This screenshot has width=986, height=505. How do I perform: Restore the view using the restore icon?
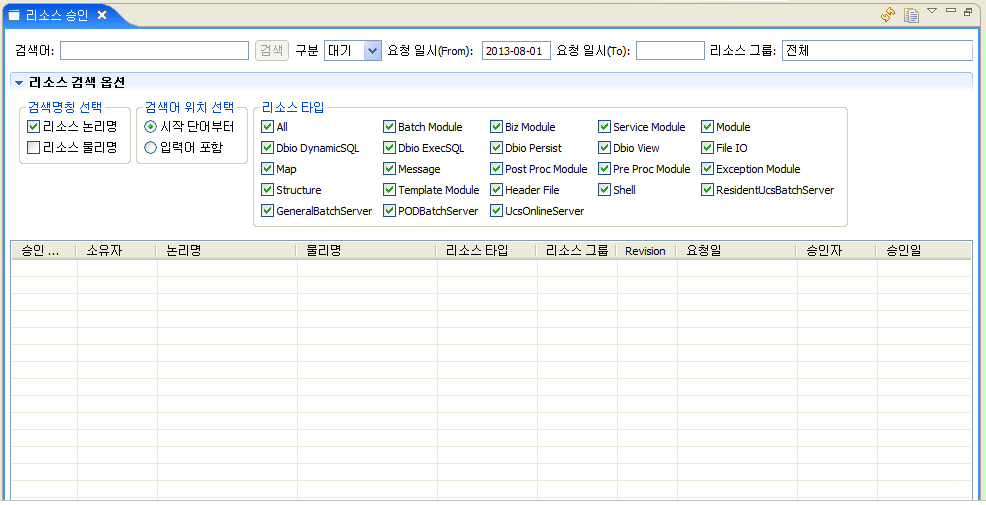(x=968, y=11)
